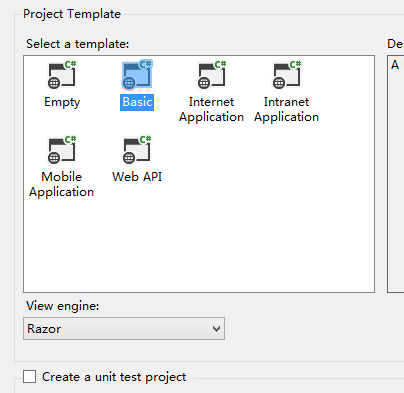Viewport: 404px width, 393px height.
Task: Pick the Intranet Application template icon
Action: coord(287,75)
